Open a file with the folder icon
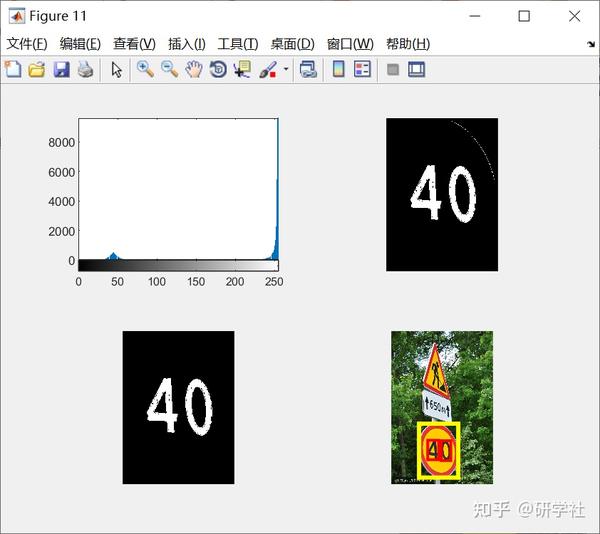This screenshot has width=600, height=534. tap(37, 70)
